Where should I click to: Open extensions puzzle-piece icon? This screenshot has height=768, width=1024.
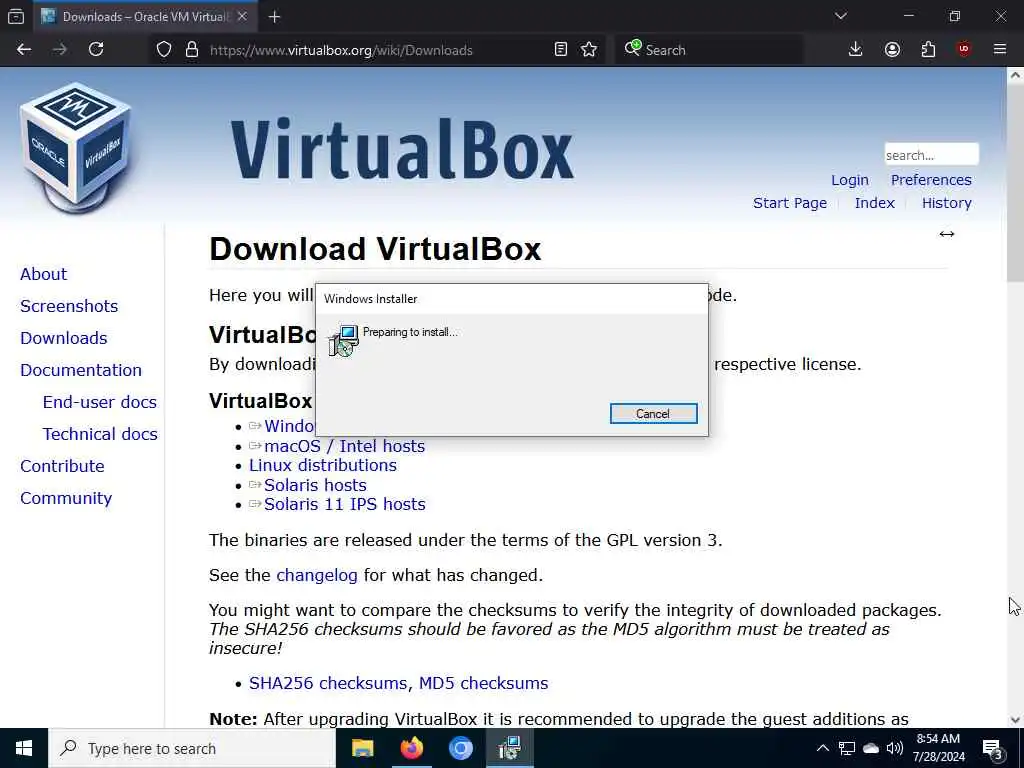[x=928, y=50]
